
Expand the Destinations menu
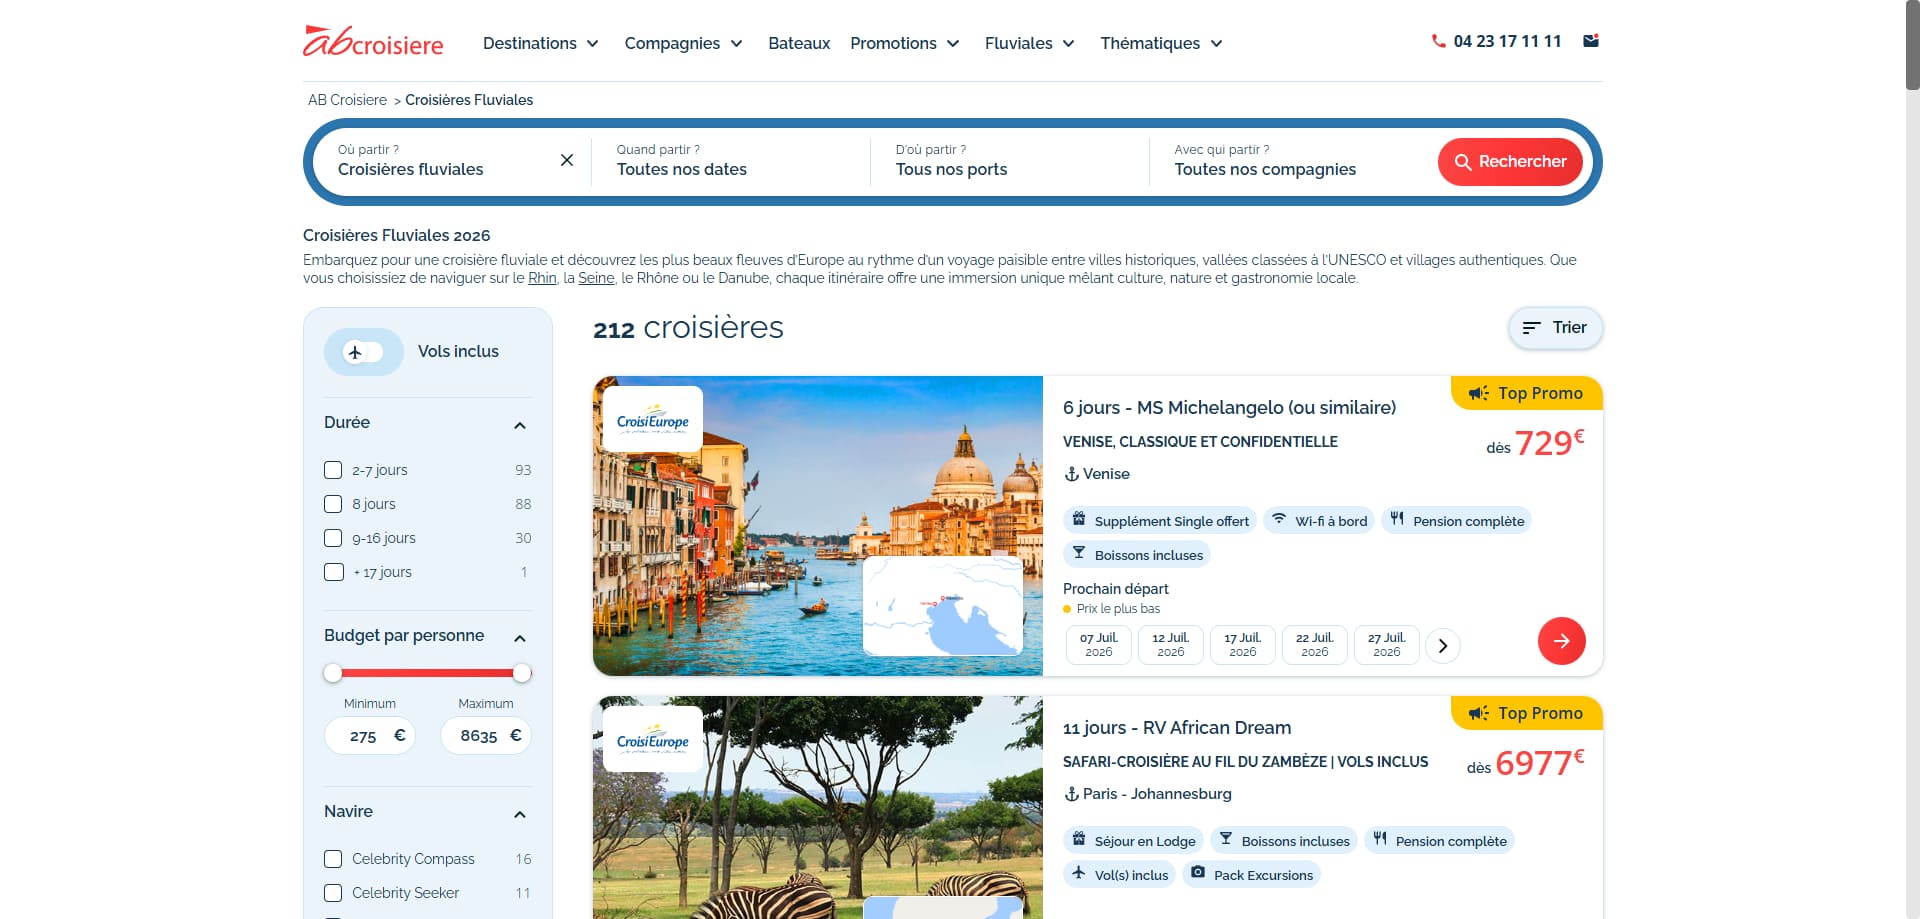540,43
